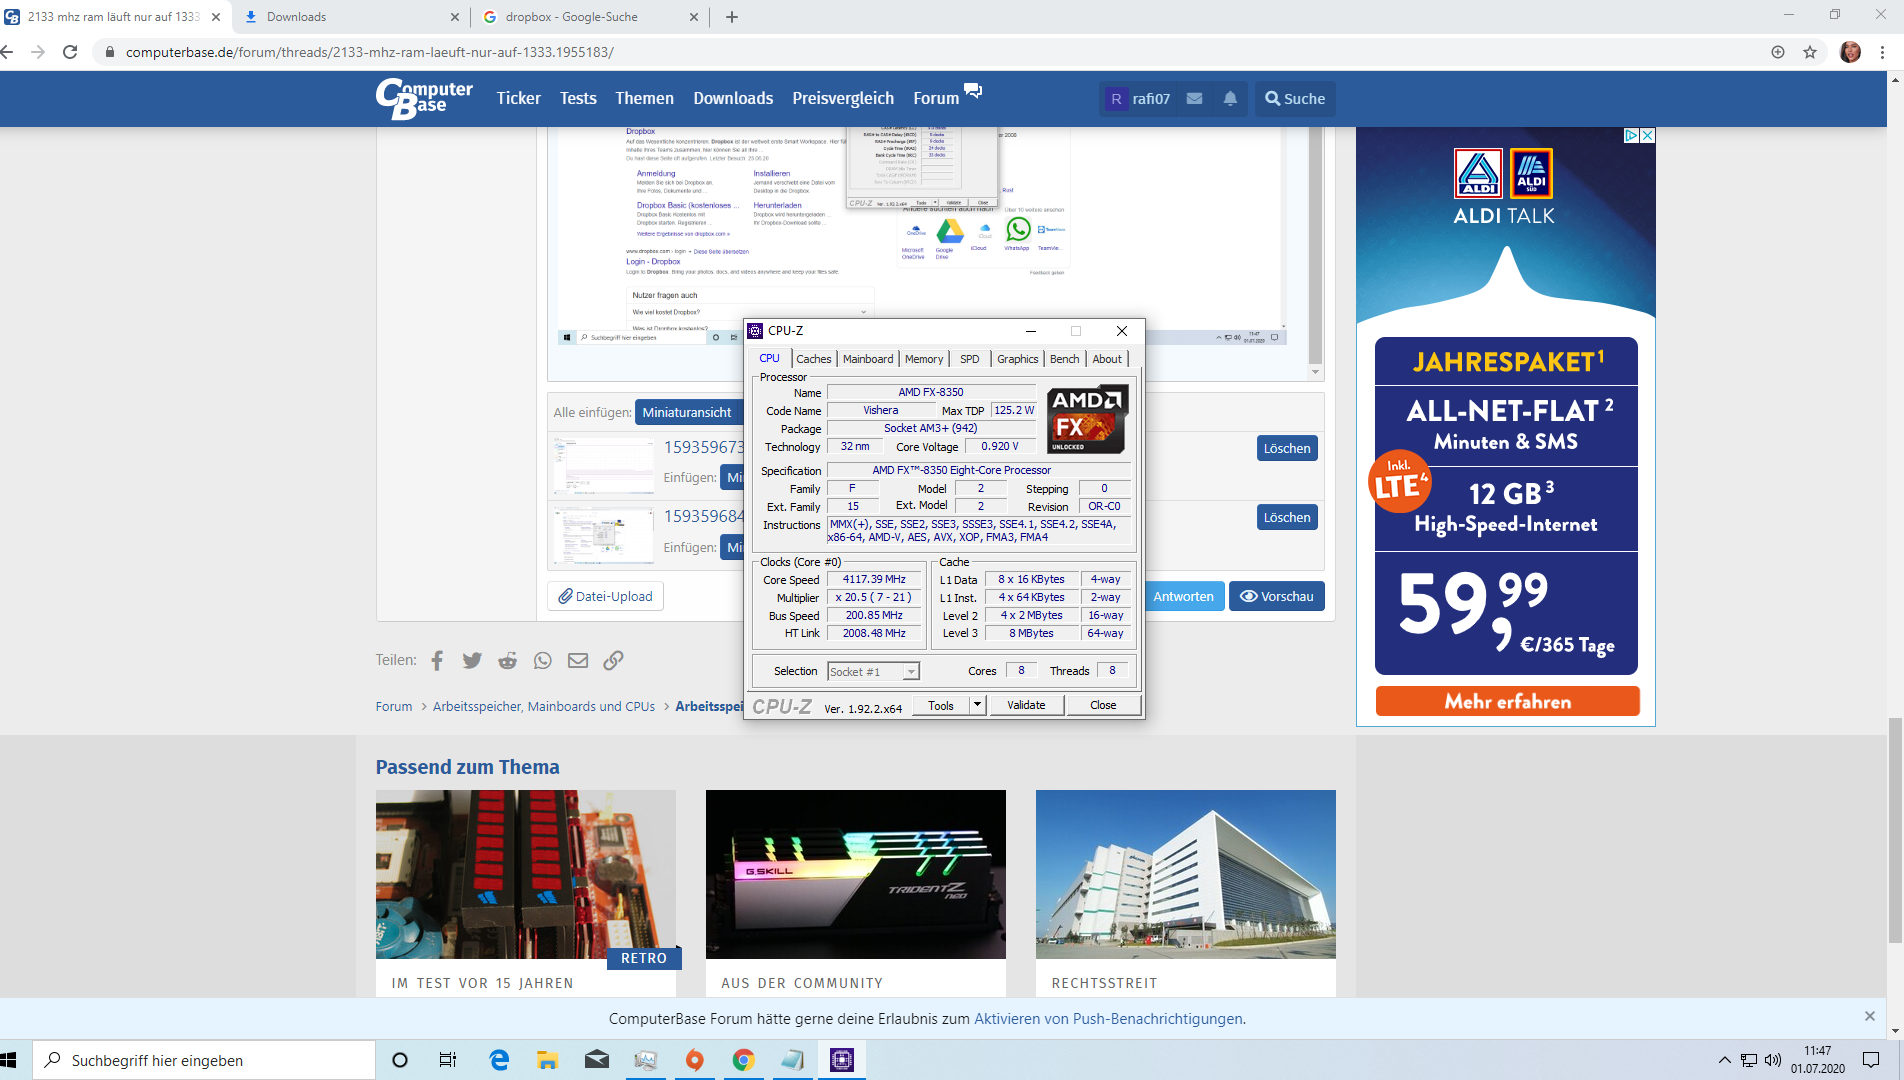Image resolution: width=1904 pixels, height=1080 pixels.
Task: Click the Suche search button
Action: (1295, 98)
